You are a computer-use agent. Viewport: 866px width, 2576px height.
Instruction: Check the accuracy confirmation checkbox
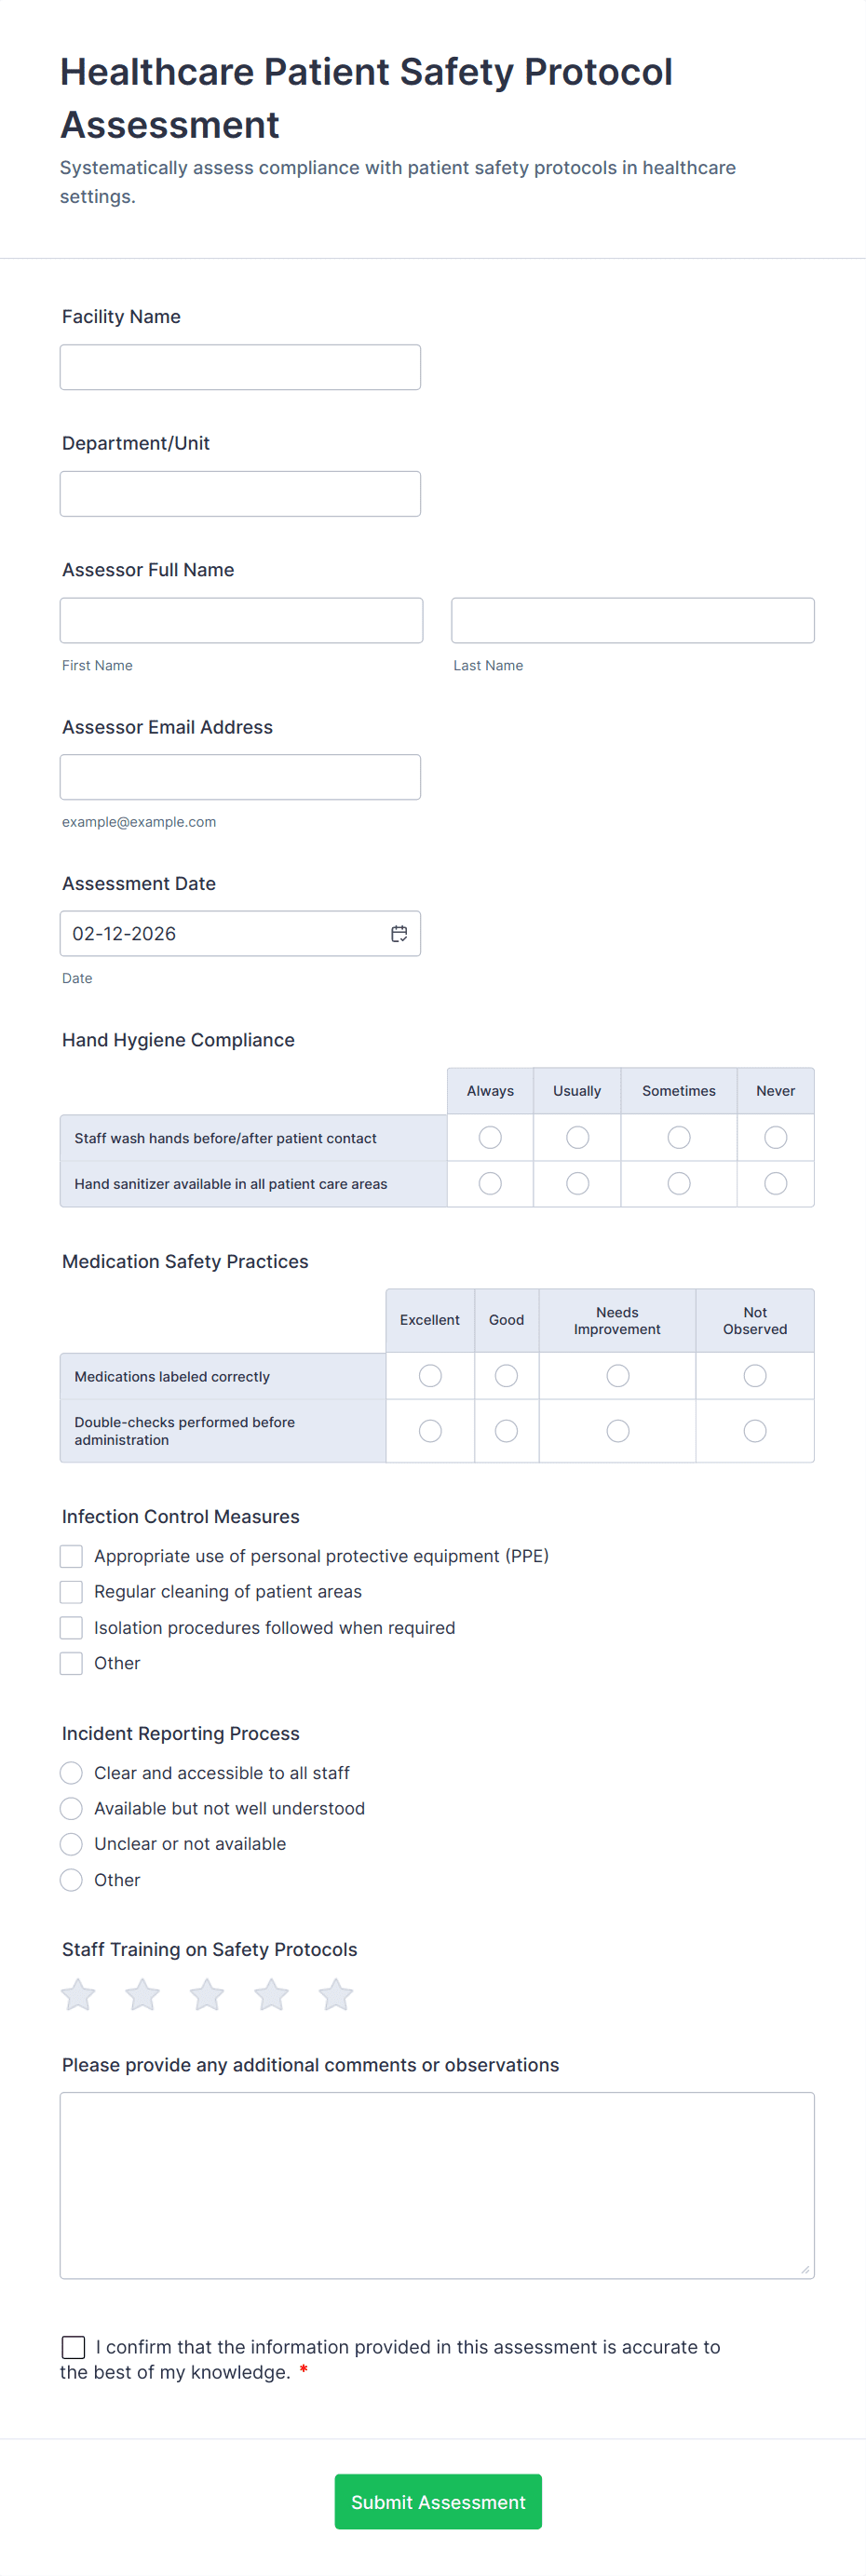[73, 2346]
